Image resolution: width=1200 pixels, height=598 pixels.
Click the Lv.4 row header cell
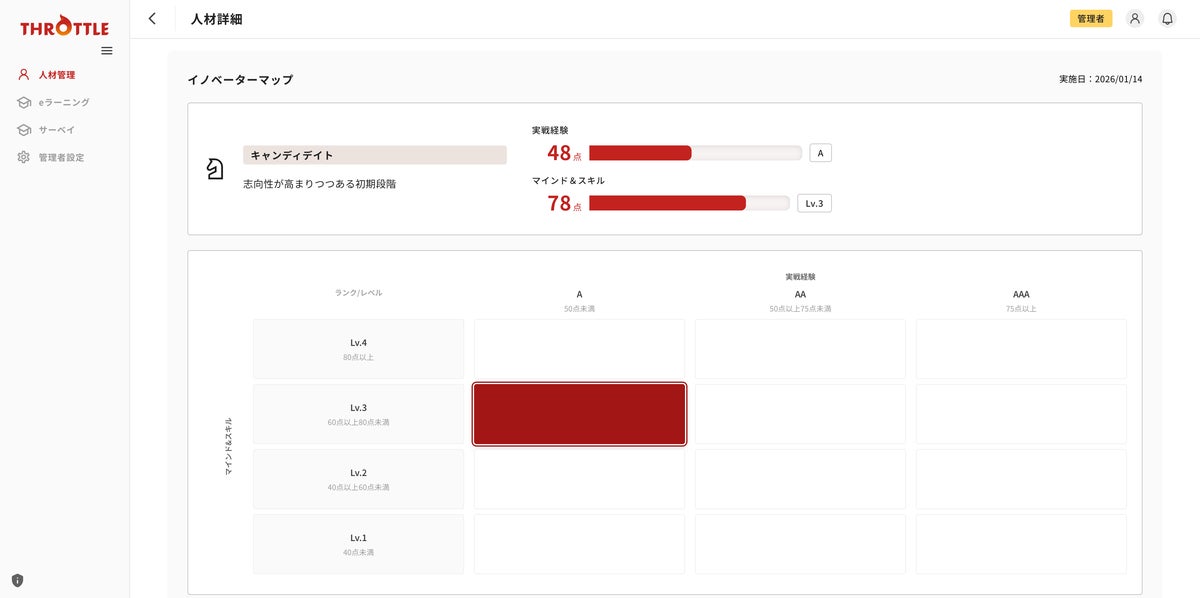coord(358,349)
